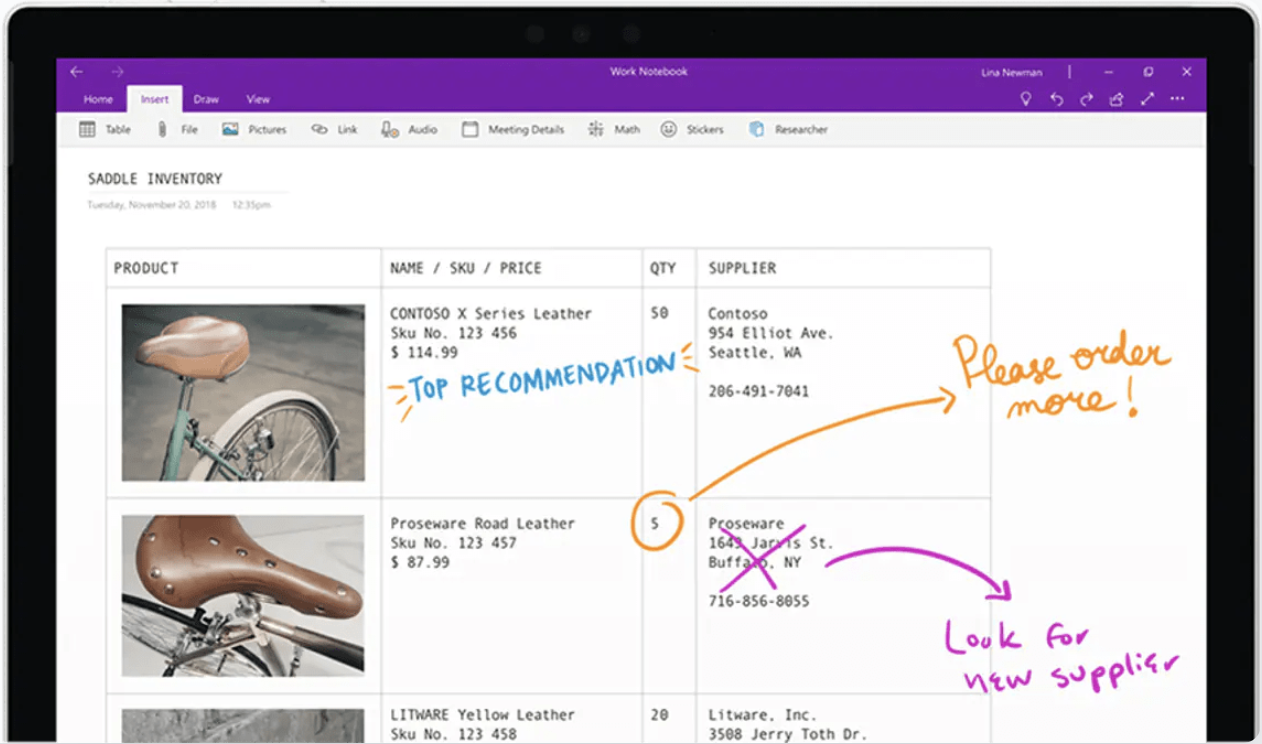Open the View tab
Image resolution: width=1262 pixels, height=744 pixels.
pos(258,99)
